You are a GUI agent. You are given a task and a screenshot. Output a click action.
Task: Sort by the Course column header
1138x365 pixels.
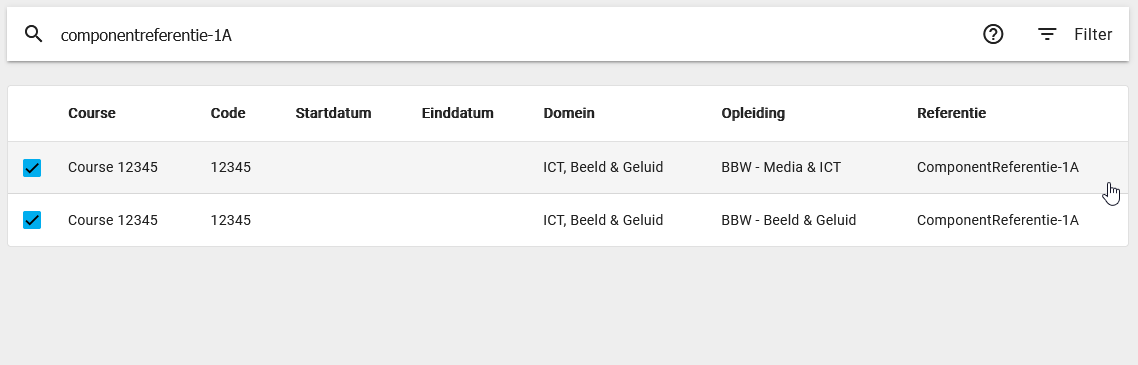coord(91,113)
